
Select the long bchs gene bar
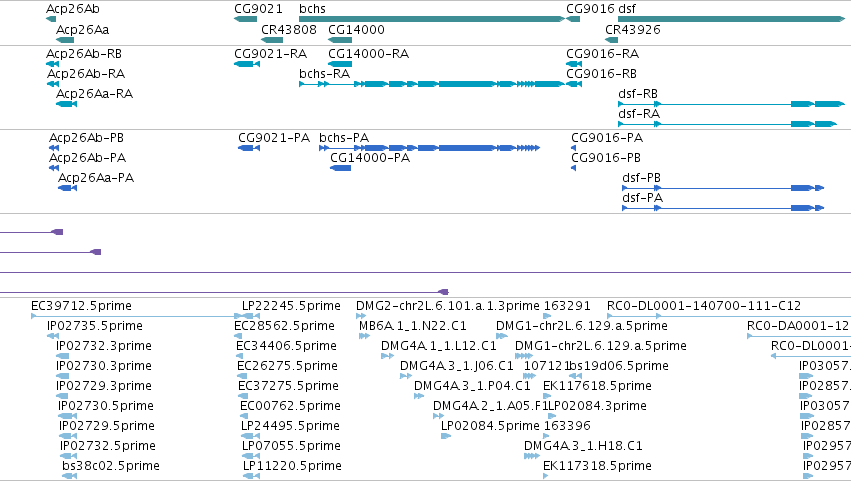click(x=431, y=19)
